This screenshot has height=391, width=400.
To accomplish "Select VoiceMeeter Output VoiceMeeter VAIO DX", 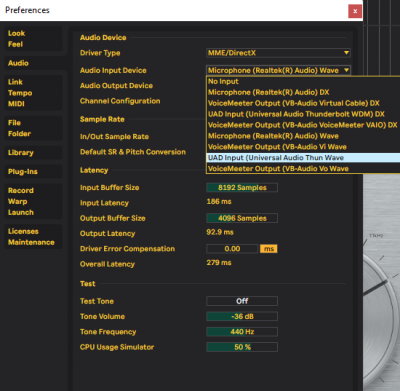I will 303,125.
